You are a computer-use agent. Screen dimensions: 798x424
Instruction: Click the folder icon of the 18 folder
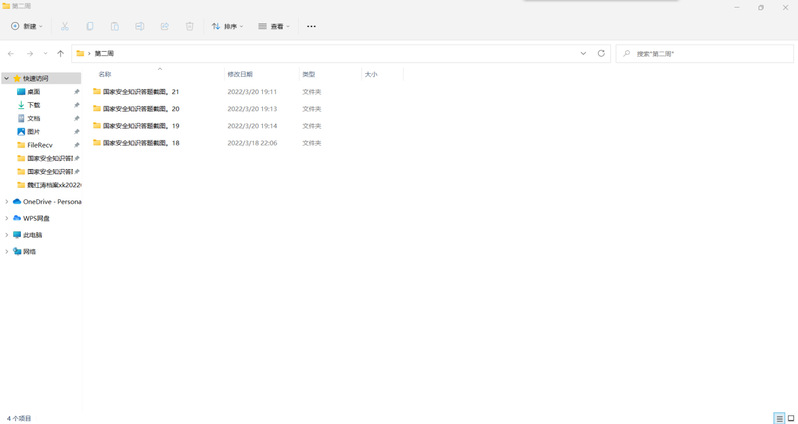point(97,143)
